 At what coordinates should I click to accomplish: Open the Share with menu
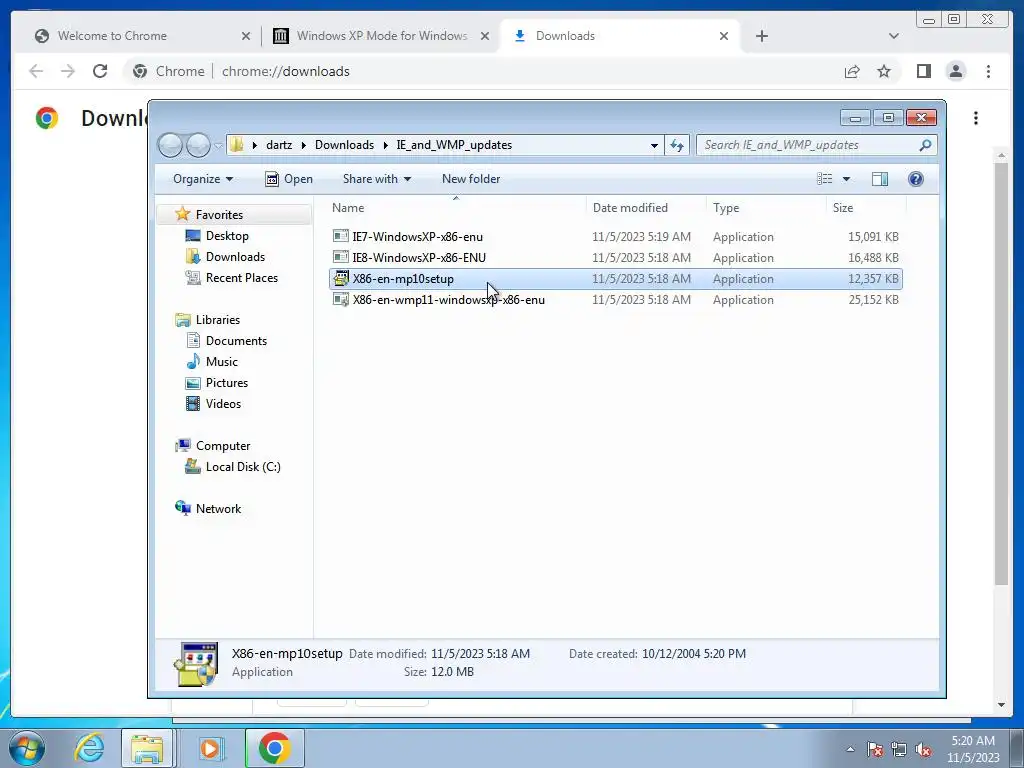tap(377, 179)
